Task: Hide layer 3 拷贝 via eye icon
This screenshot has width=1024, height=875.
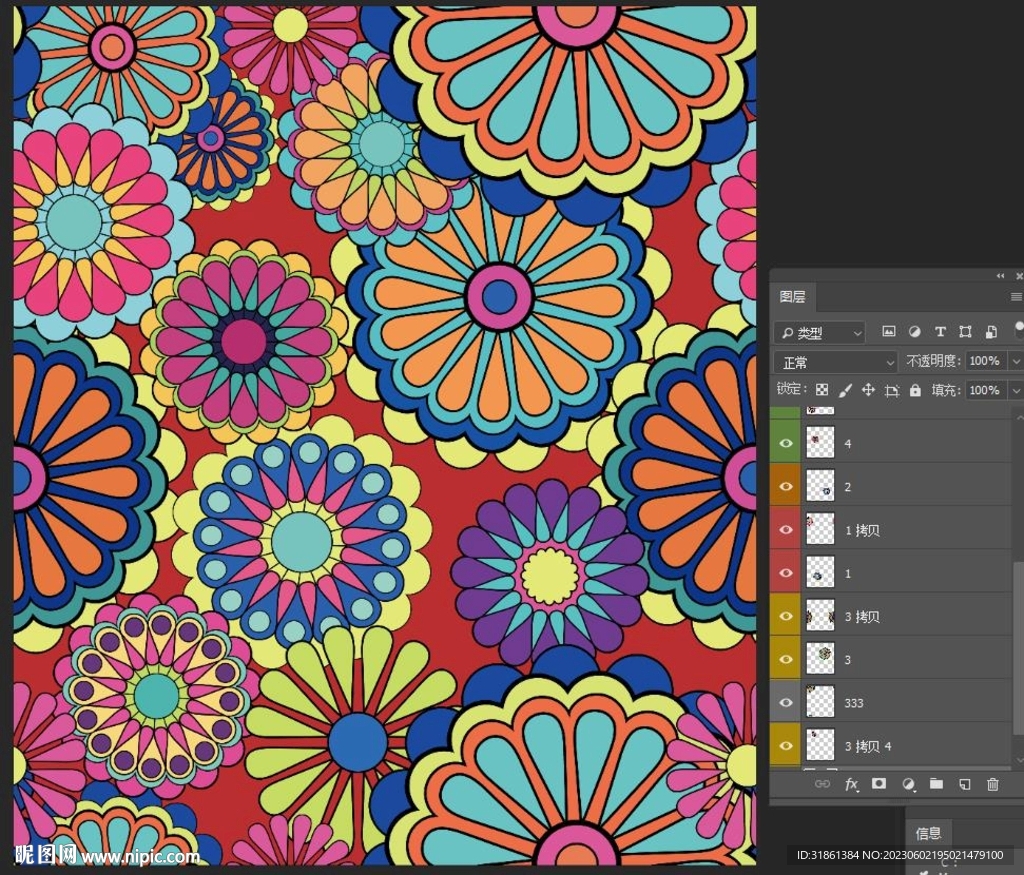Action: pos(786,616)
